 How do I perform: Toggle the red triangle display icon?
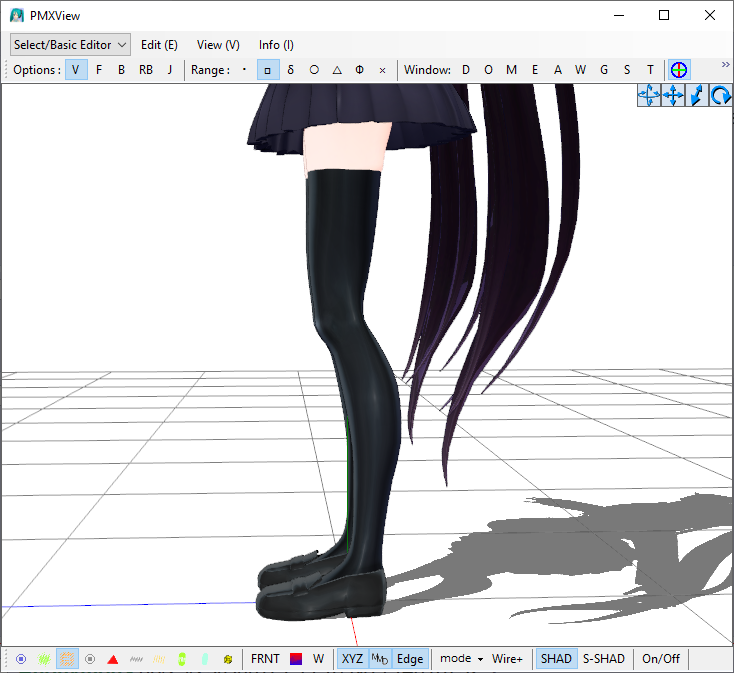click(113, 659)
